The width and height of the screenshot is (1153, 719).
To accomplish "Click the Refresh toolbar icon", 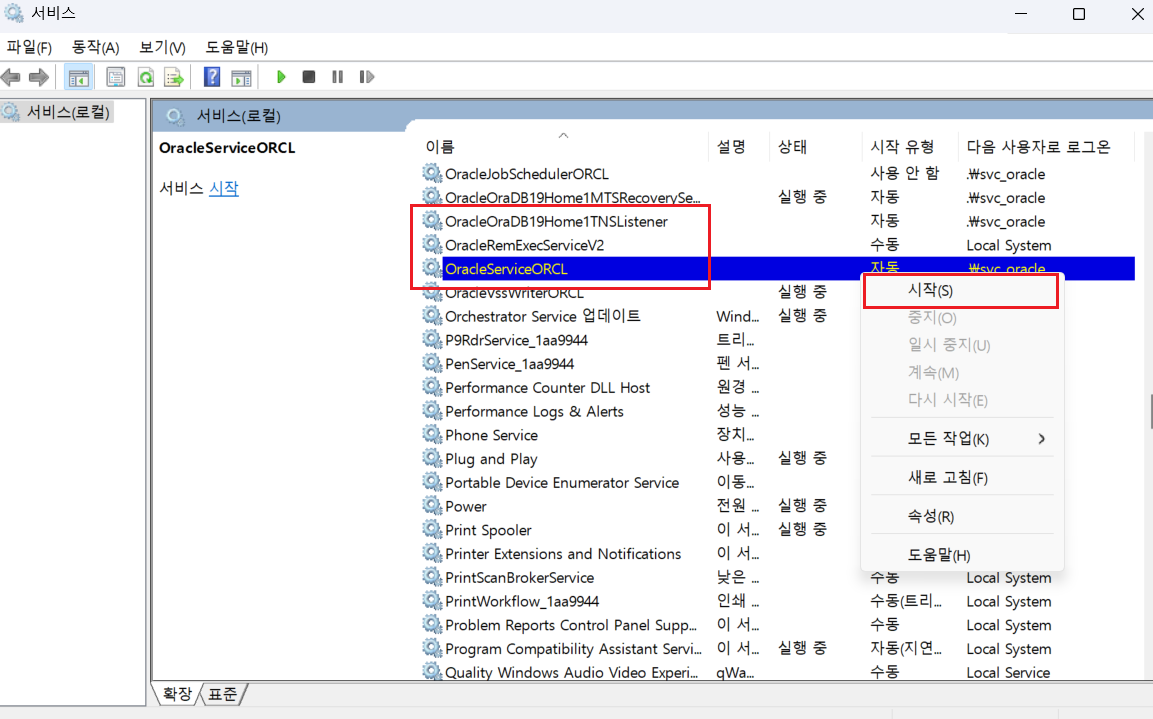I will [x=146, y=76].
